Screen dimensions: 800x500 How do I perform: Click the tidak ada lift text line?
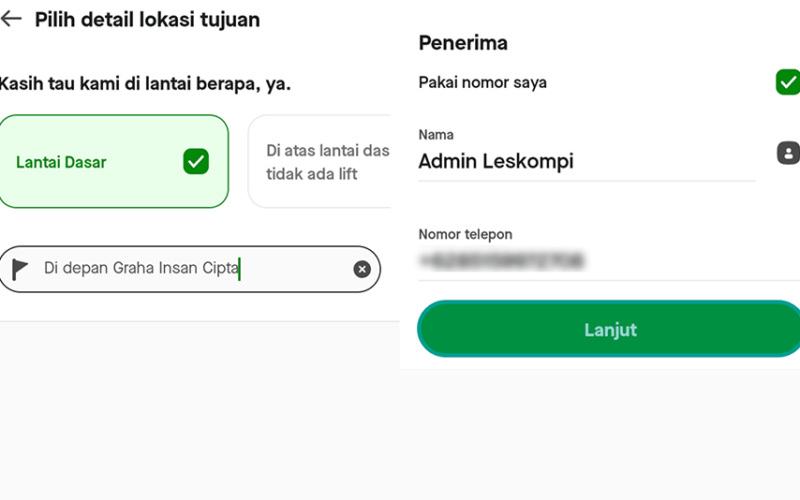point(311,174)
